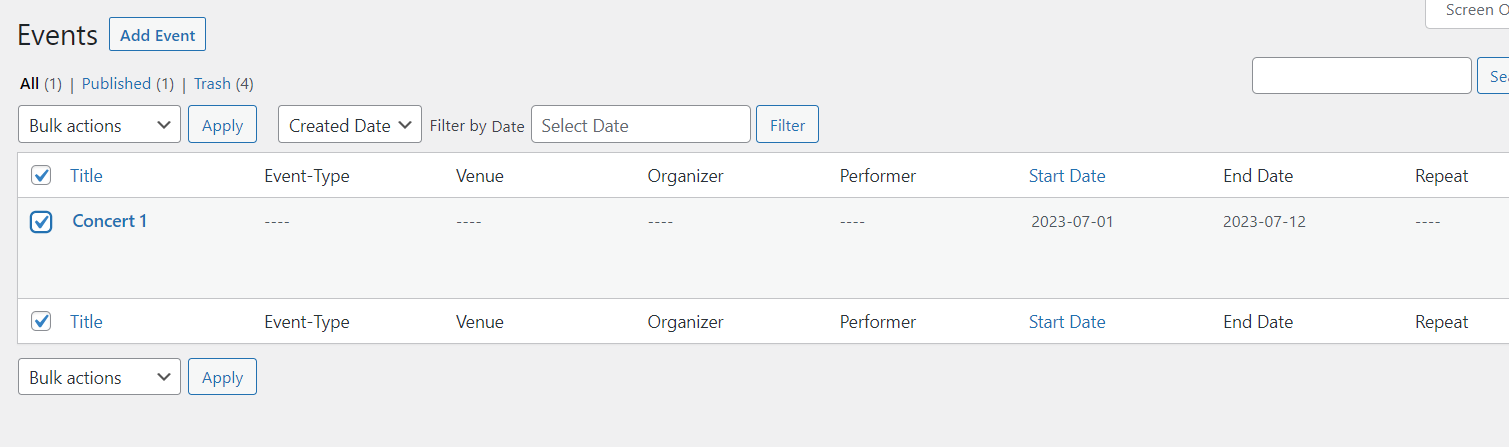Click Start Date link in table footer
1509x447 pixels.
pyautogui.click(x=1067, y=322)
